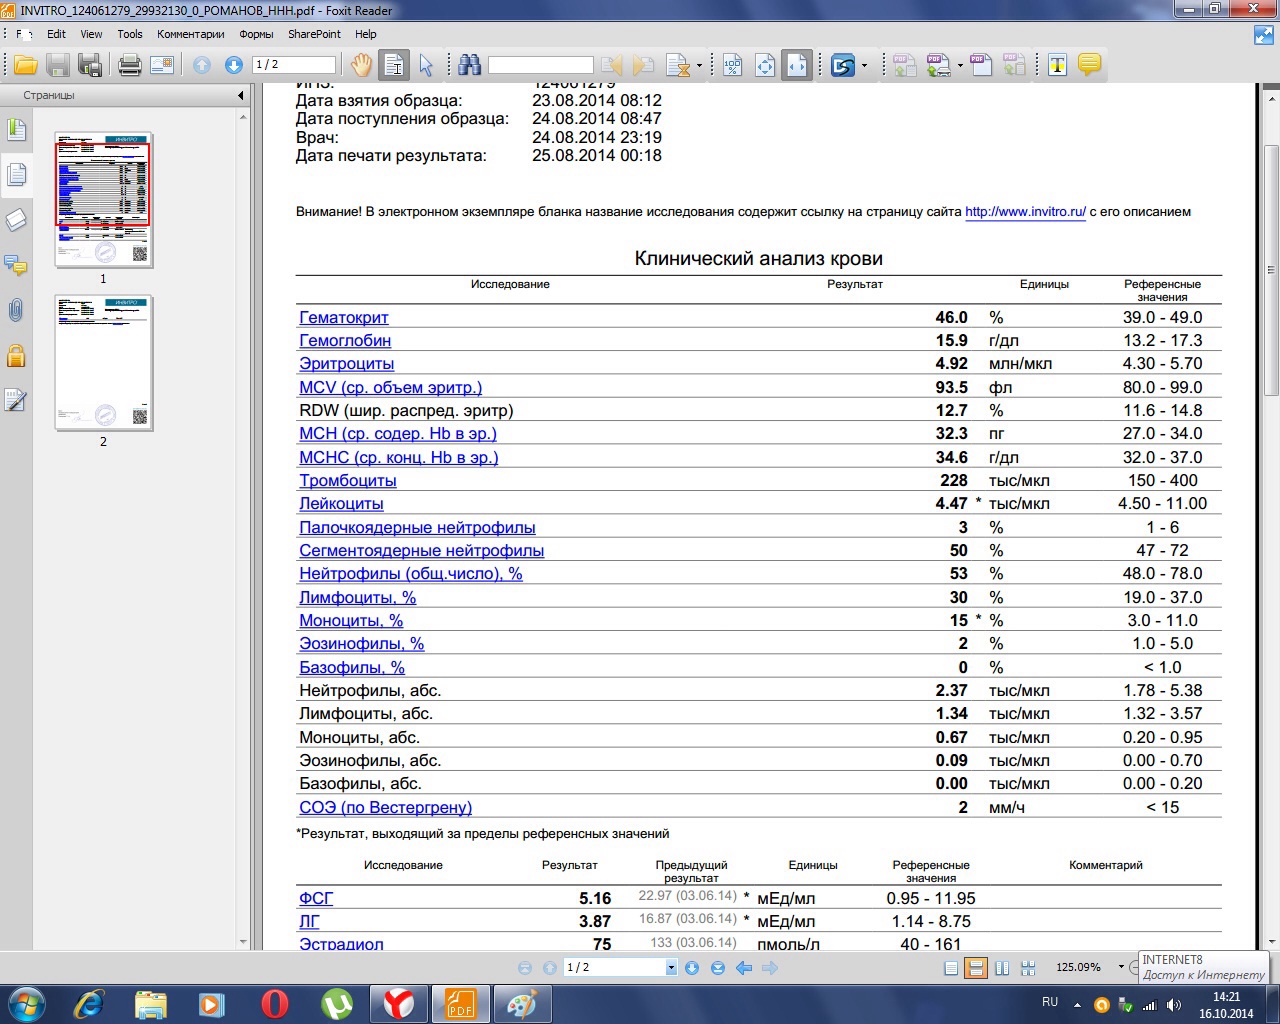
Task: Select the Hand tool
Action: point(361,66)
